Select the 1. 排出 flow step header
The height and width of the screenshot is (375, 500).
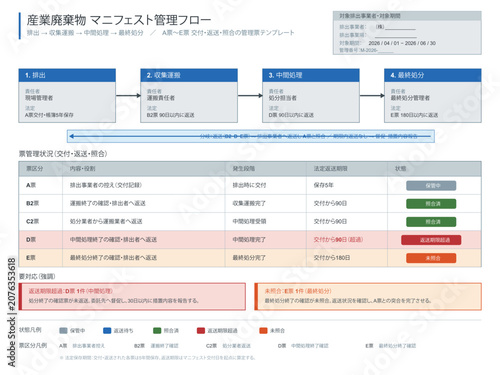coord(67,75)
